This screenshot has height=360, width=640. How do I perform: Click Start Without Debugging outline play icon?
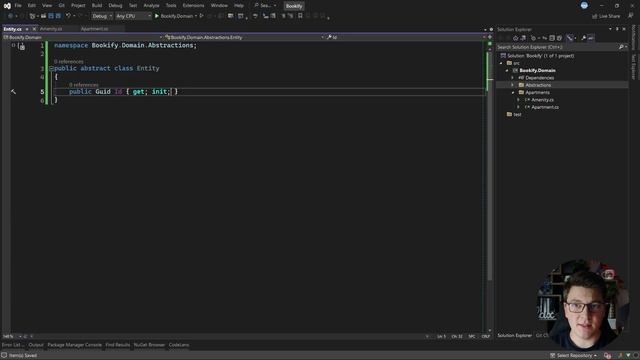pyautogui.click(x=201, y=16)
